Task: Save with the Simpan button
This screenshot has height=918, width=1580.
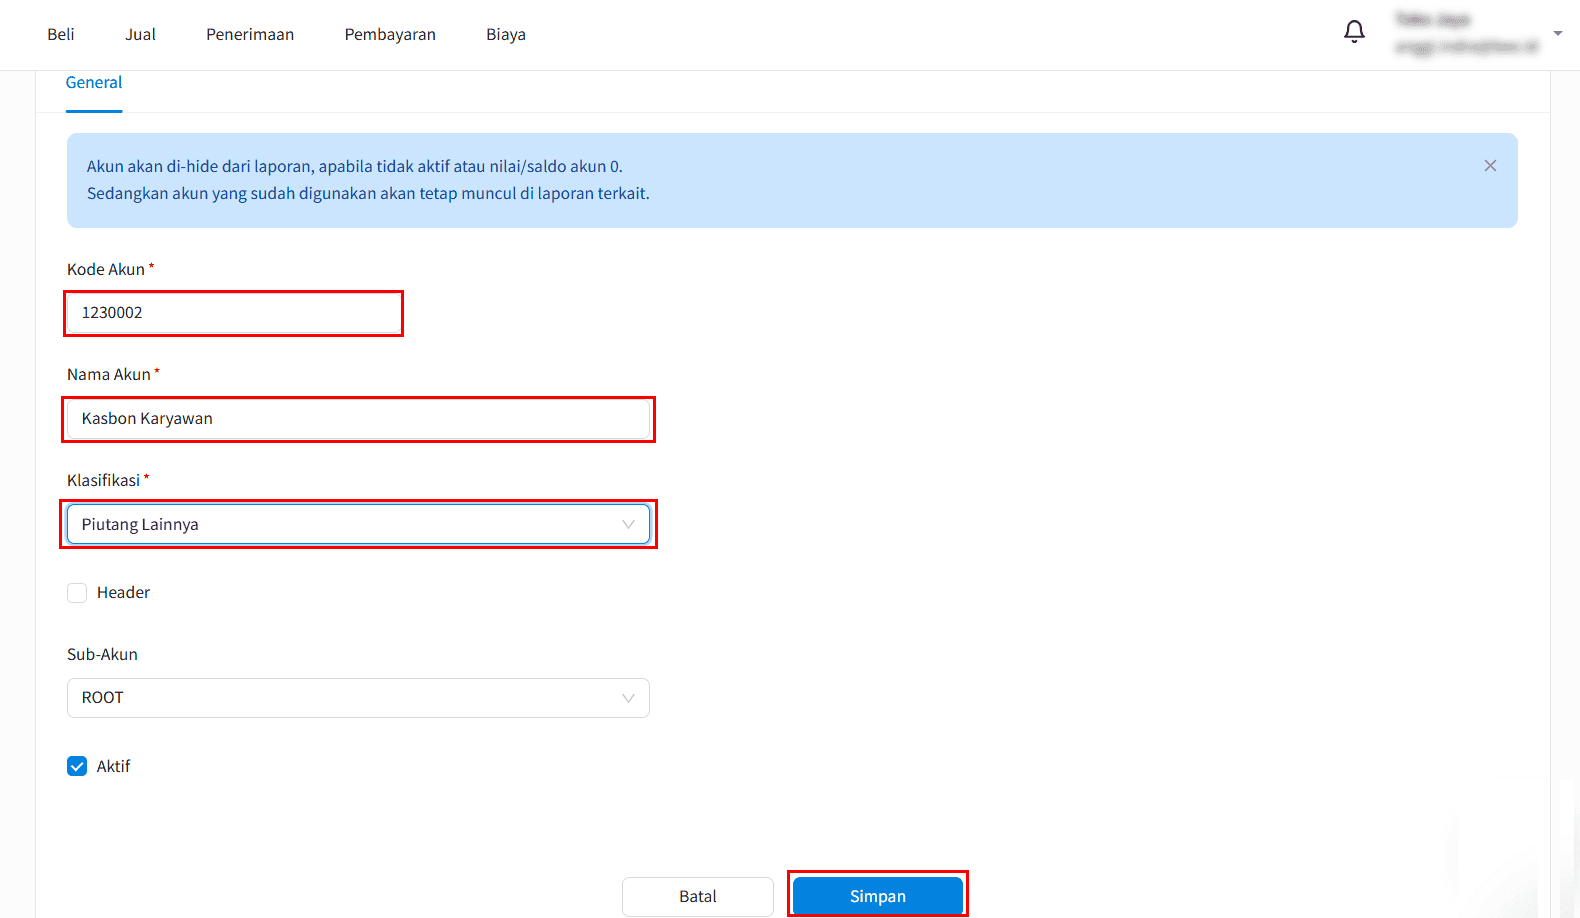Action: [878, 896]
